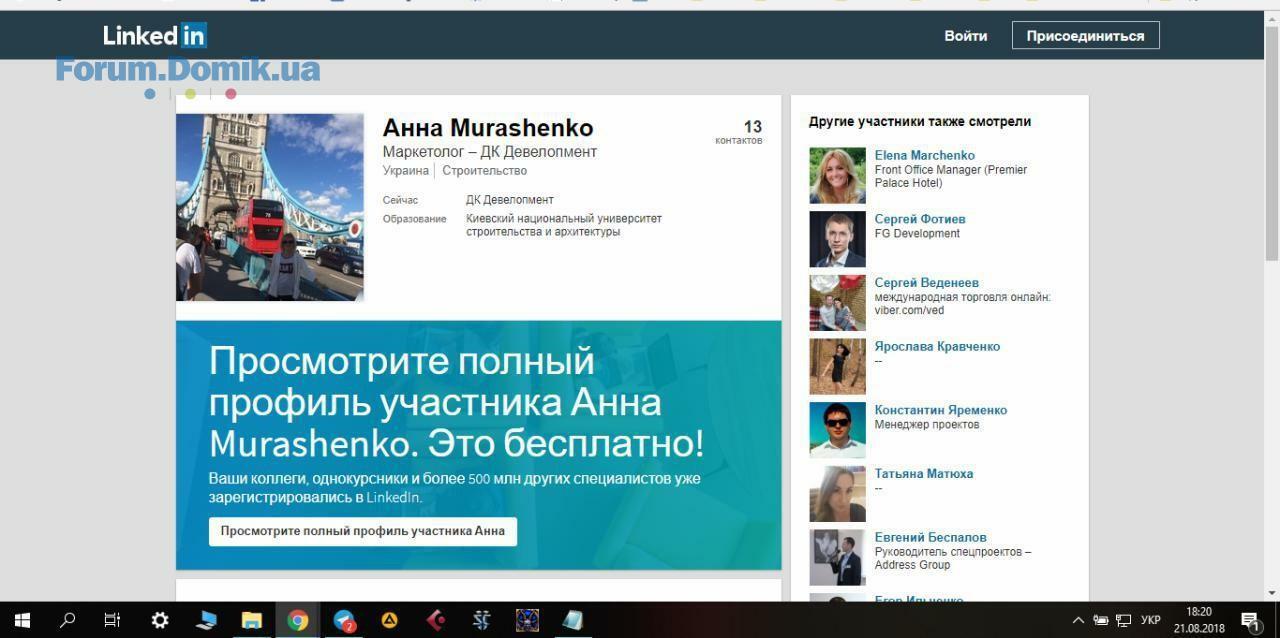Open Сергей Фотиев's profile photo
This screenshot has width=1280, height=638.
pos(837,239)
